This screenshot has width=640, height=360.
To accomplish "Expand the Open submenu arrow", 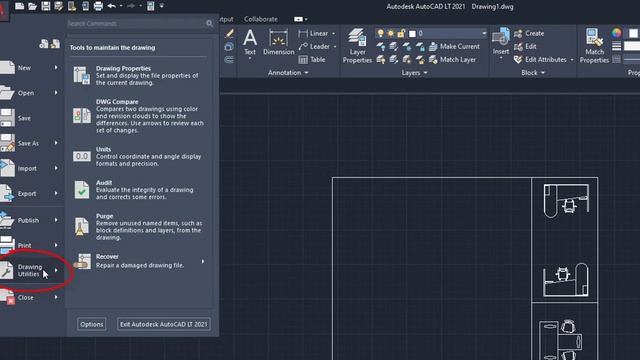I will pos(56,93).
